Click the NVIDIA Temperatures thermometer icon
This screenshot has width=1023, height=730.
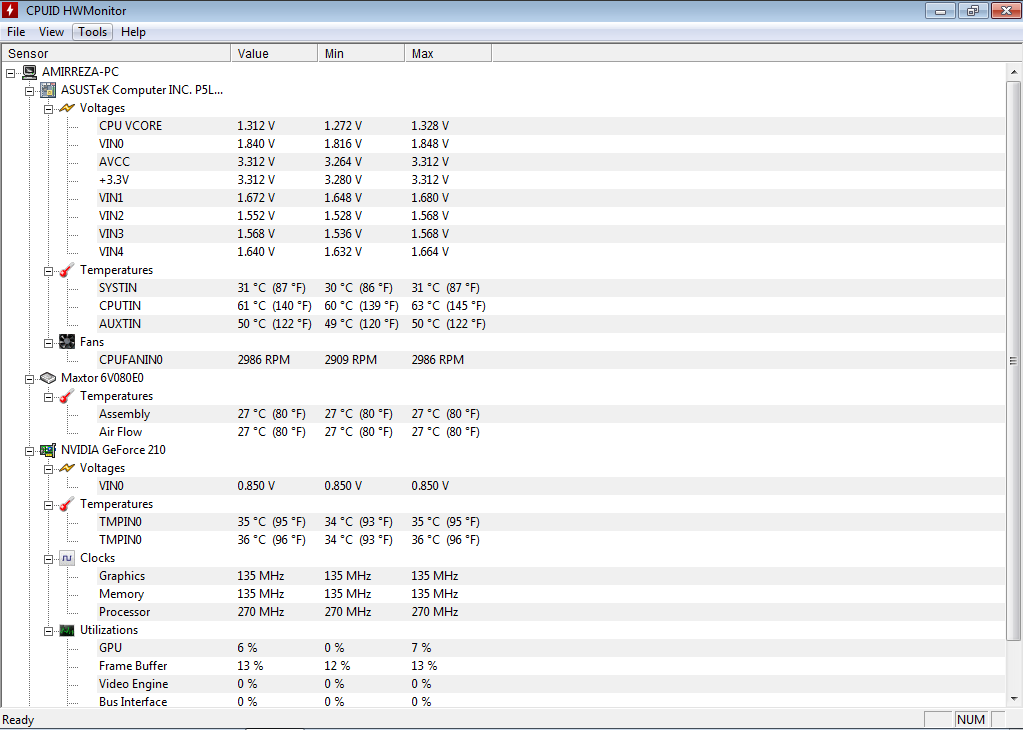click(x=67, y=504)
